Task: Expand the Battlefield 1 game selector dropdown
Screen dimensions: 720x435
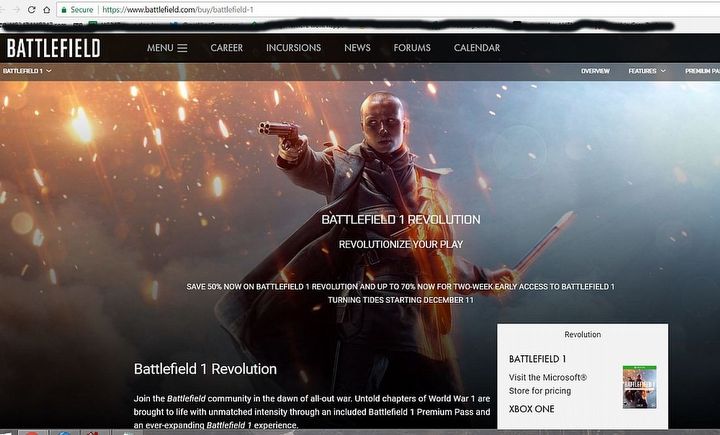Action: tap(27, 71)
